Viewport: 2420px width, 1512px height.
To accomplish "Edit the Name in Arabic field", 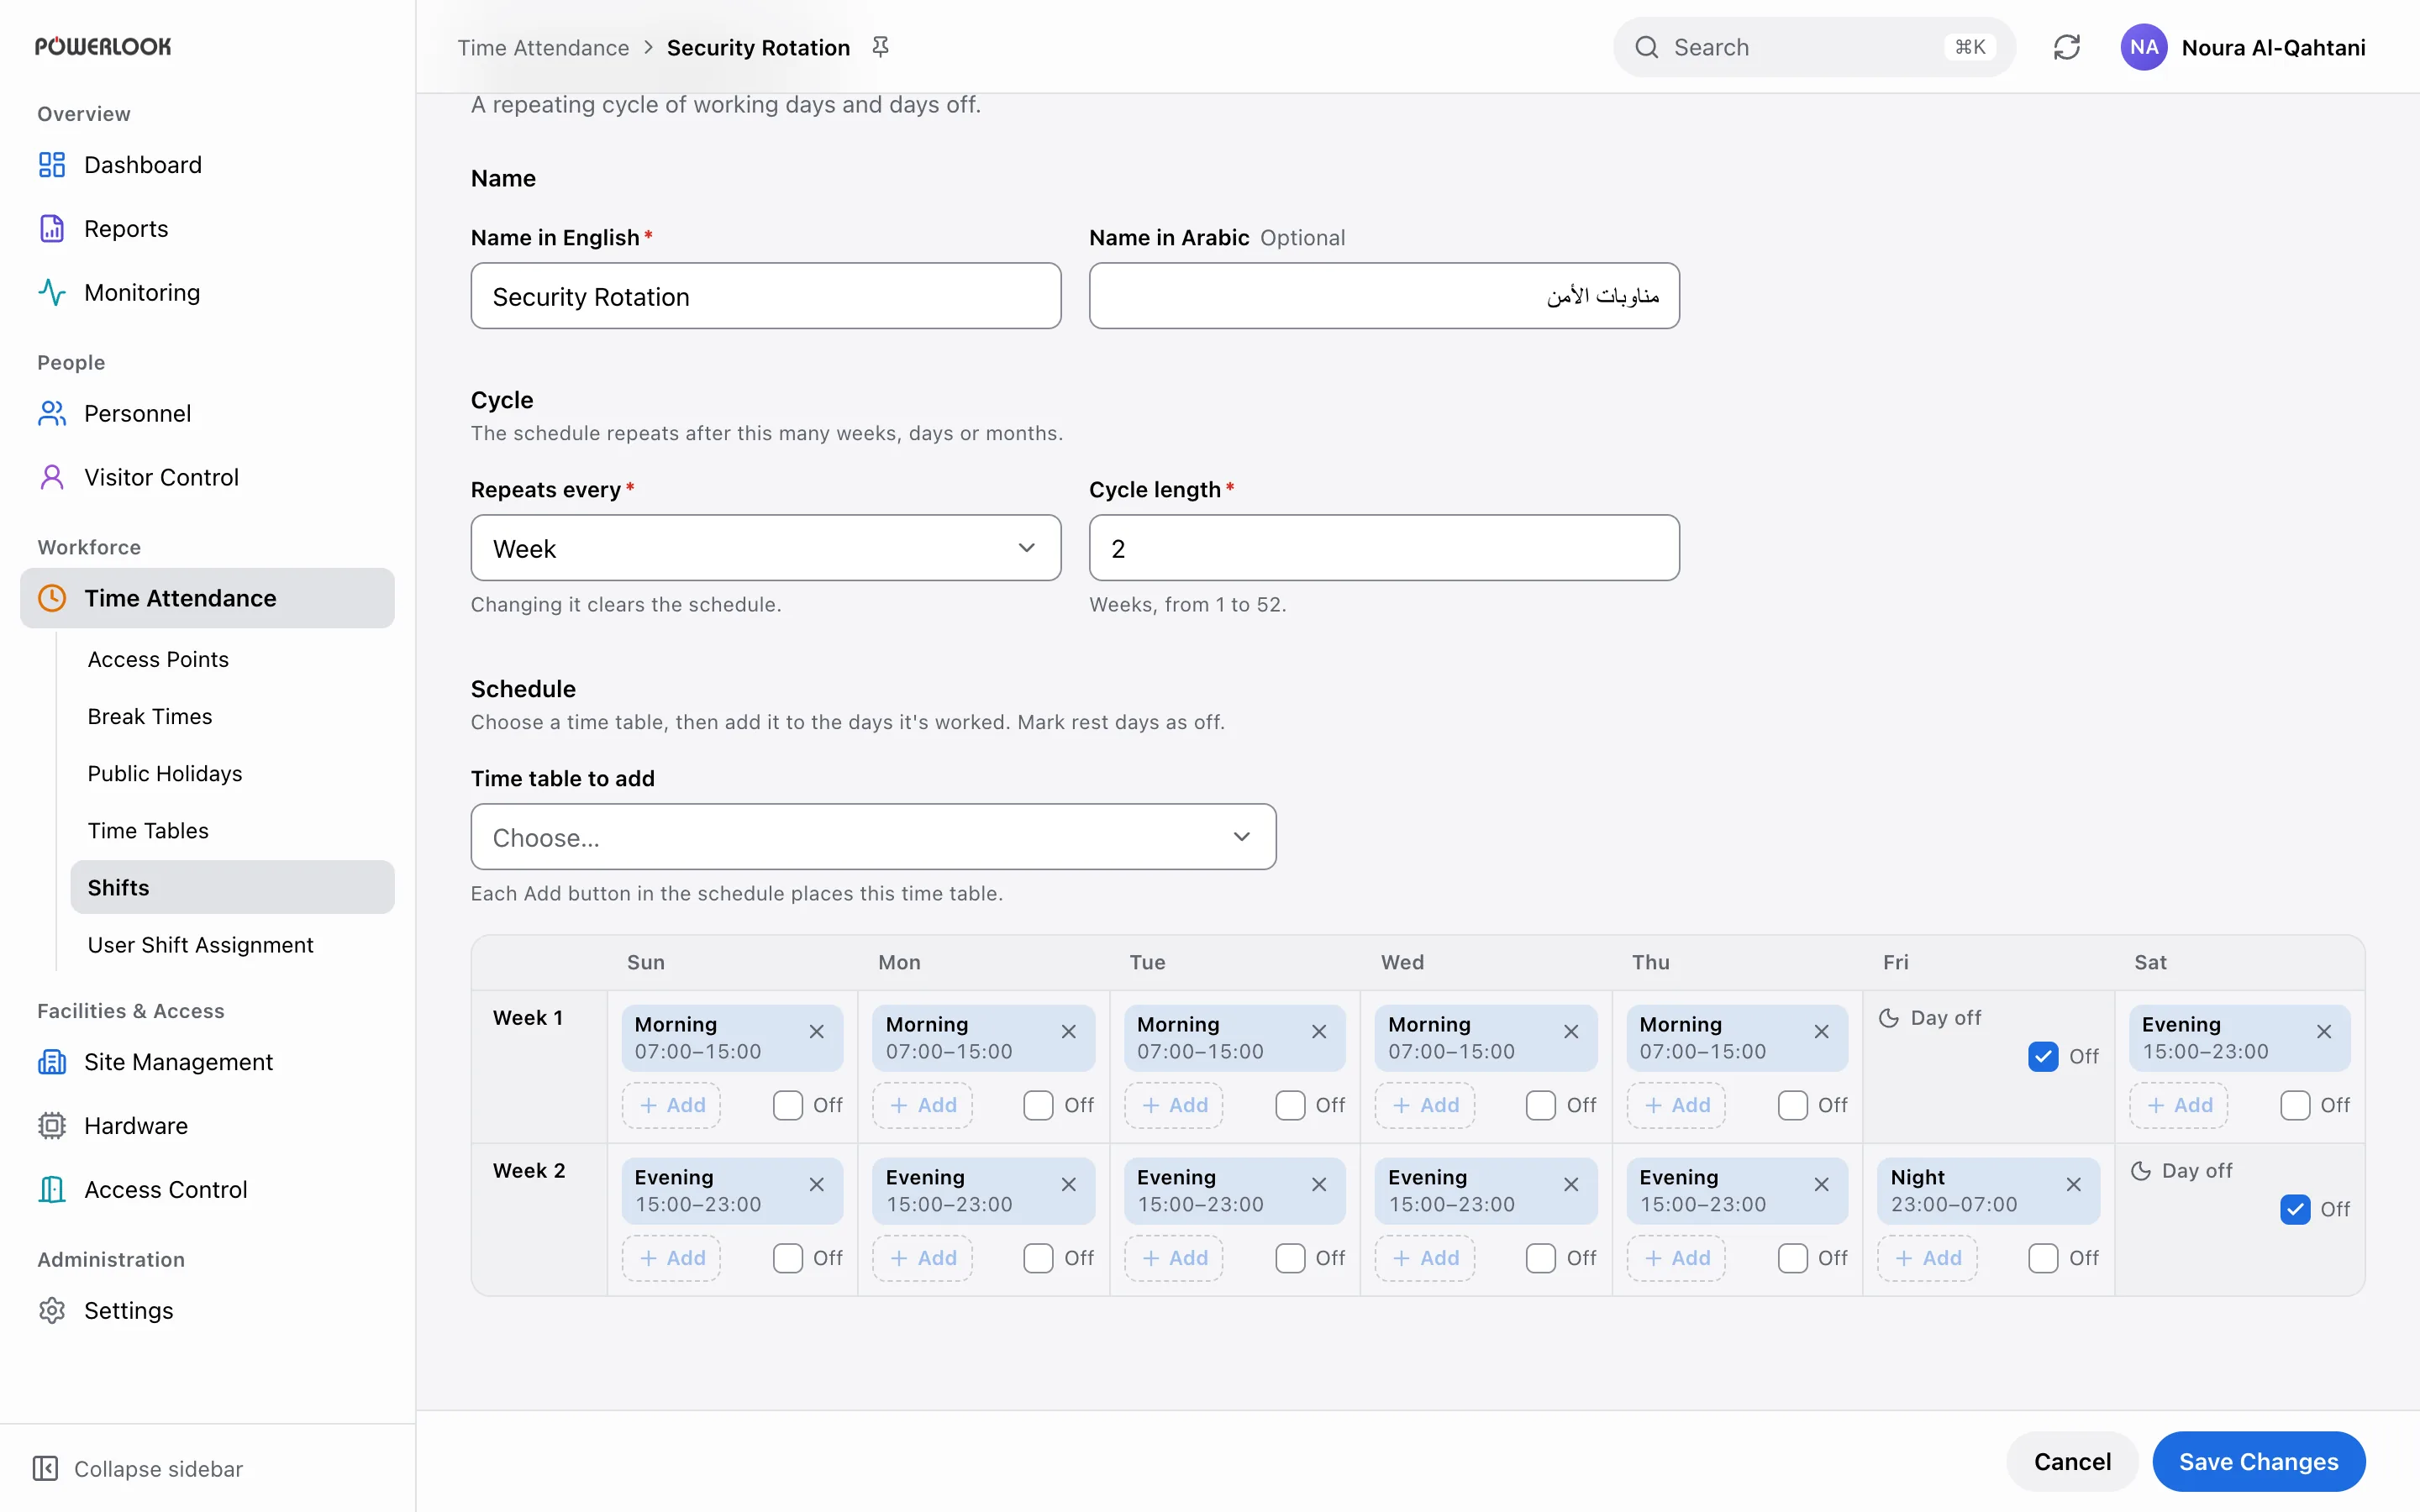I will pyautogui.click(x=1384, y=296).
